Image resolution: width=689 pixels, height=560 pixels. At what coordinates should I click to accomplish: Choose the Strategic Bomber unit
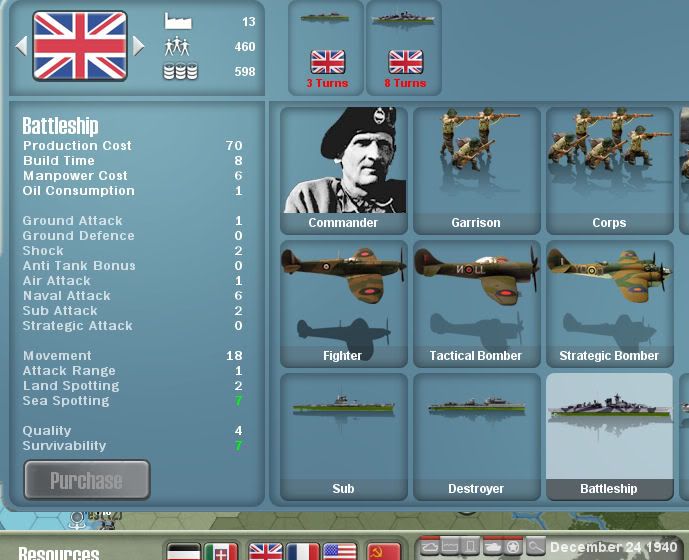coord(609,303)
